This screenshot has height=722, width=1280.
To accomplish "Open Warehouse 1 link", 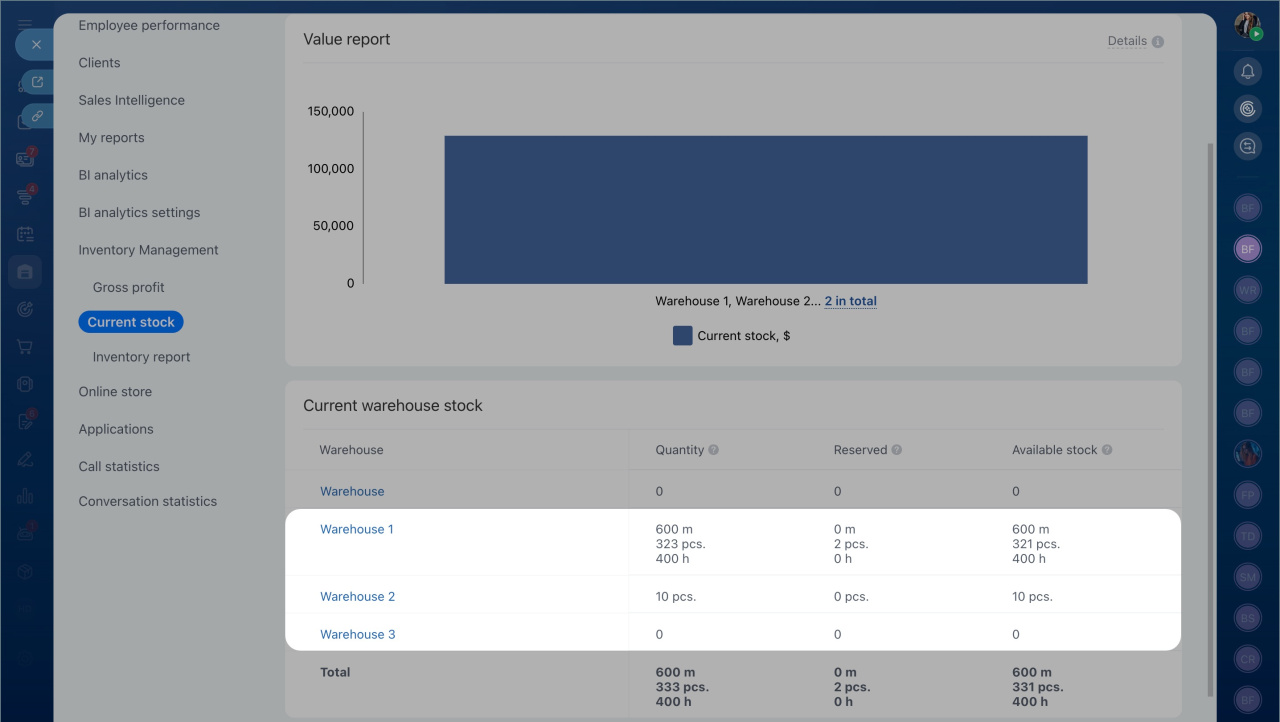I will point(356,529).
